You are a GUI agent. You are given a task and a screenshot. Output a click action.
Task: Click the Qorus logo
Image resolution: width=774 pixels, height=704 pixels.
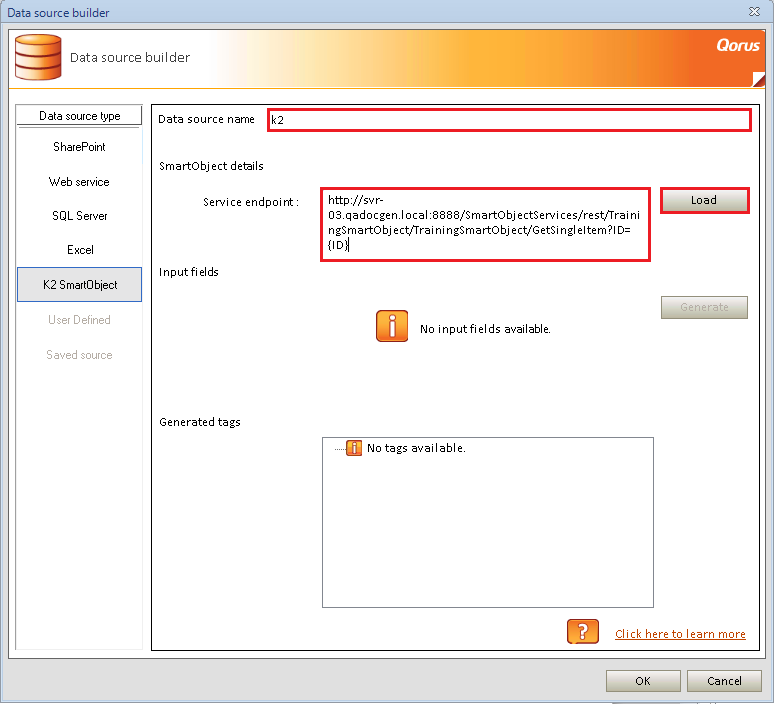738,45
